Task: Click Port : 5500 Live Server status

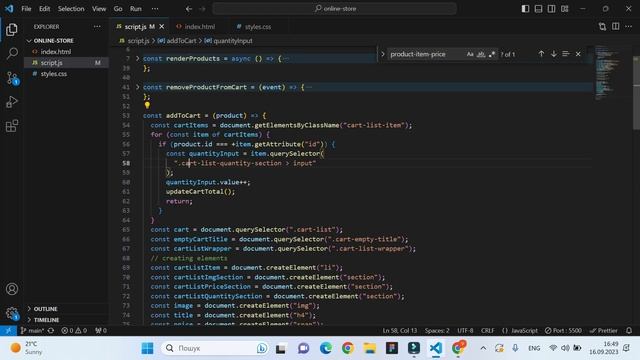Action: click(x=563, y=331)
